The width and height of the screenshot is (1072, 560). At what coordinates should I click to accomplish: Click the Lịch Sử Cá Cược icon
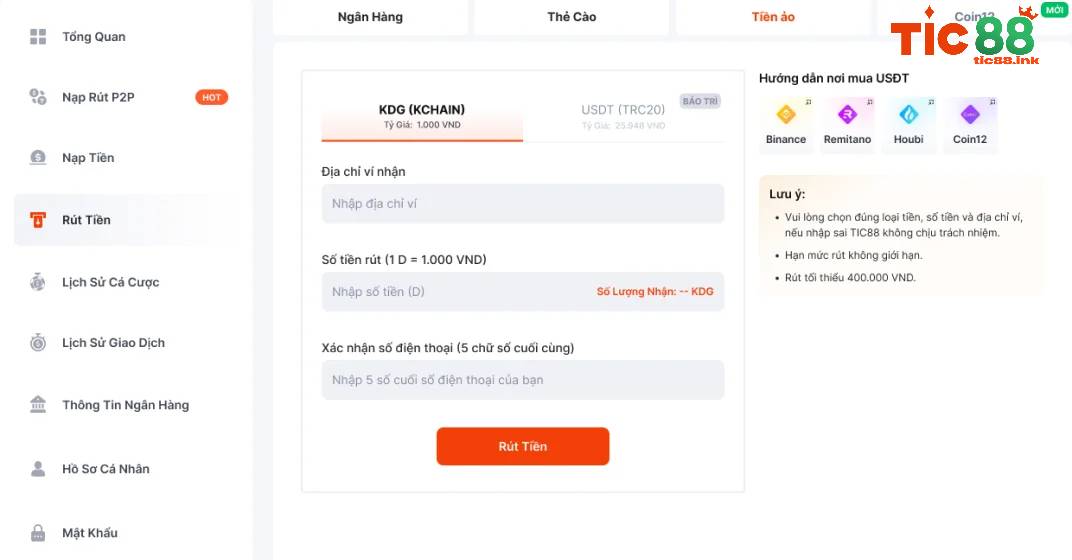(x=38, y=282)
